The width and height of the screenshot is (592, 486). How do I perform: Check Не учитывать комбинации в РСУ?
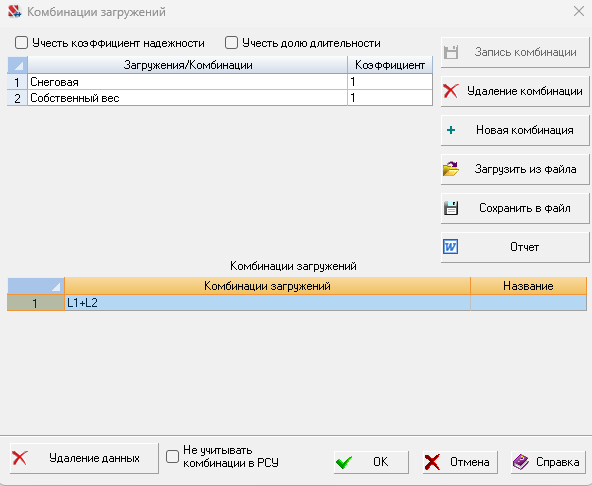click(x=173, y=457)
